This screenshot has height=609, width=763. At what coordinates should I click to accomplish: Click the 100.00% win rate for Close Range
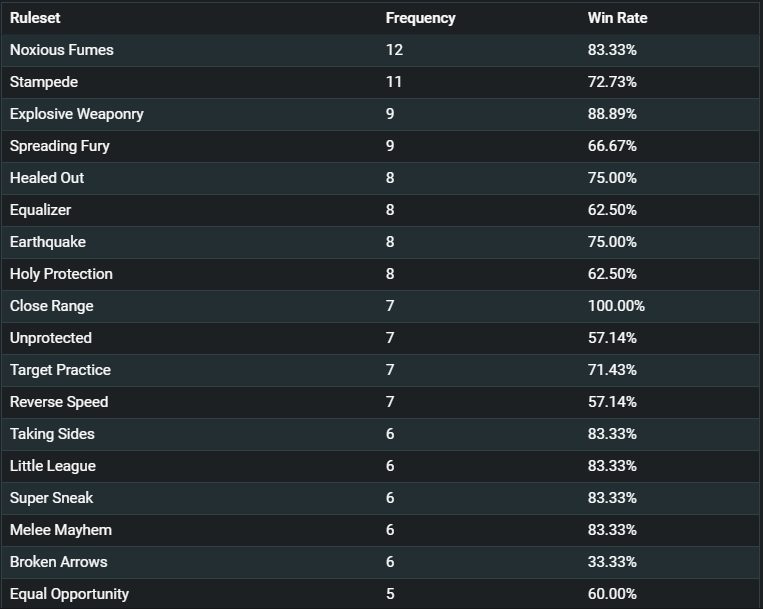pyautogui.click(x=616, y=306)
